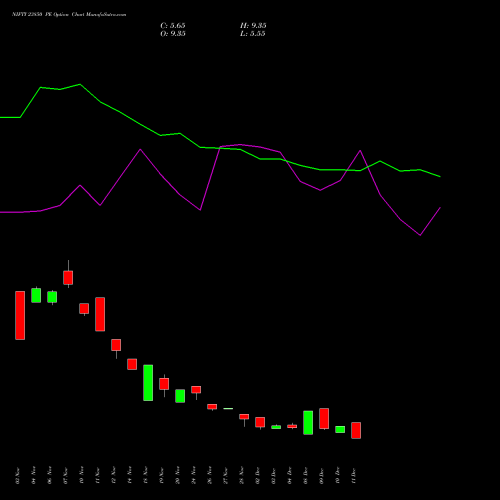500x500 pixels.
Task: Click the high value H: 9.35
Action: (x=253, y=26)
